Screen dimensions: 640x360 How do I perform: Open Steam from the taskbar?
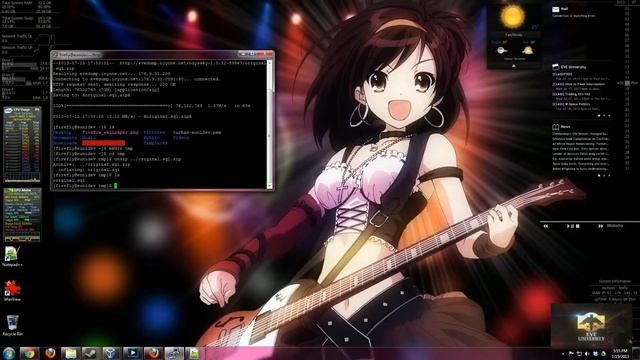91,353
